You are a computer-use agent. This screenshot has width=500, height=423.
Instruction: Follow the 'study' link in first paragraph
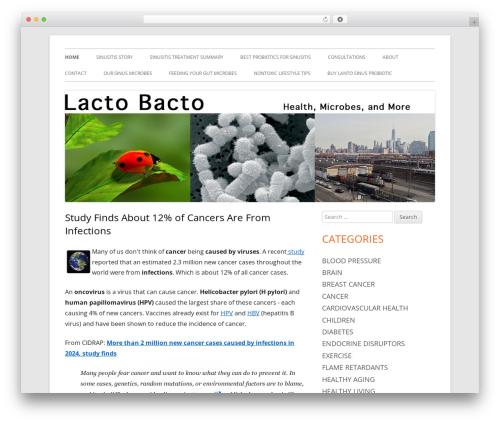click(296, 252)
